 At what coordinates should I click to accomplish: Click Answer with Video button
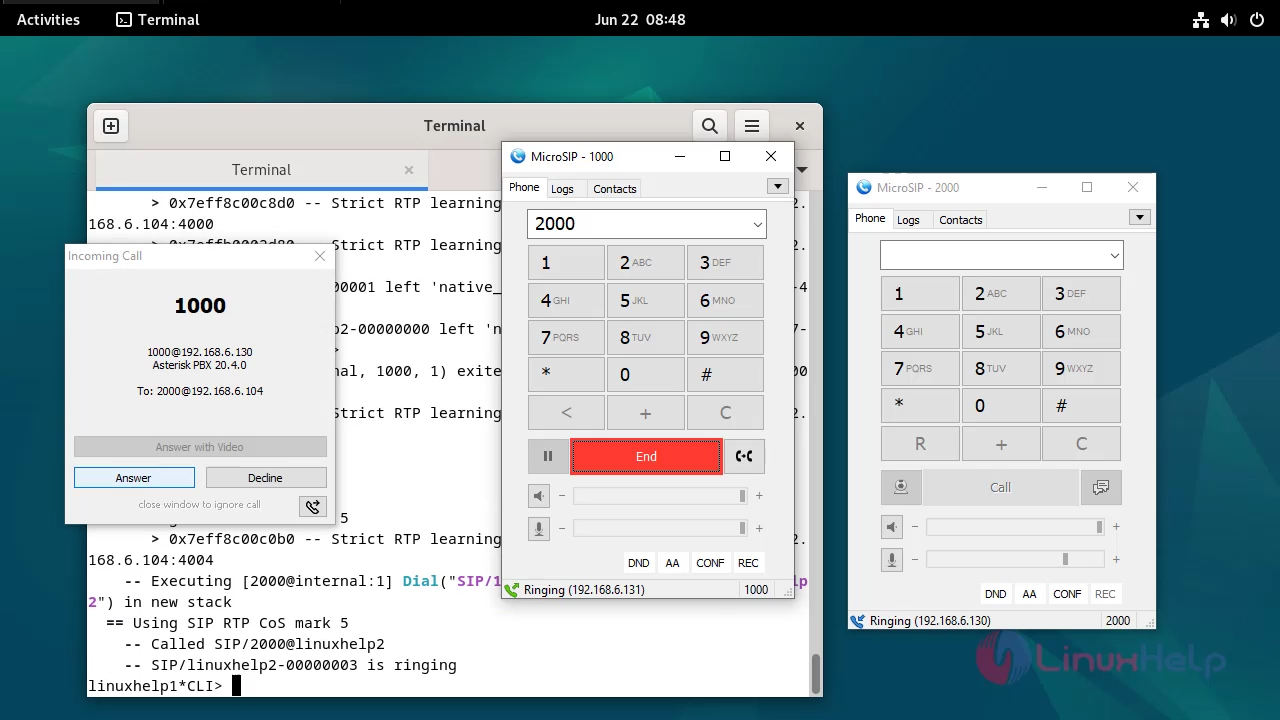coord(200,447)
